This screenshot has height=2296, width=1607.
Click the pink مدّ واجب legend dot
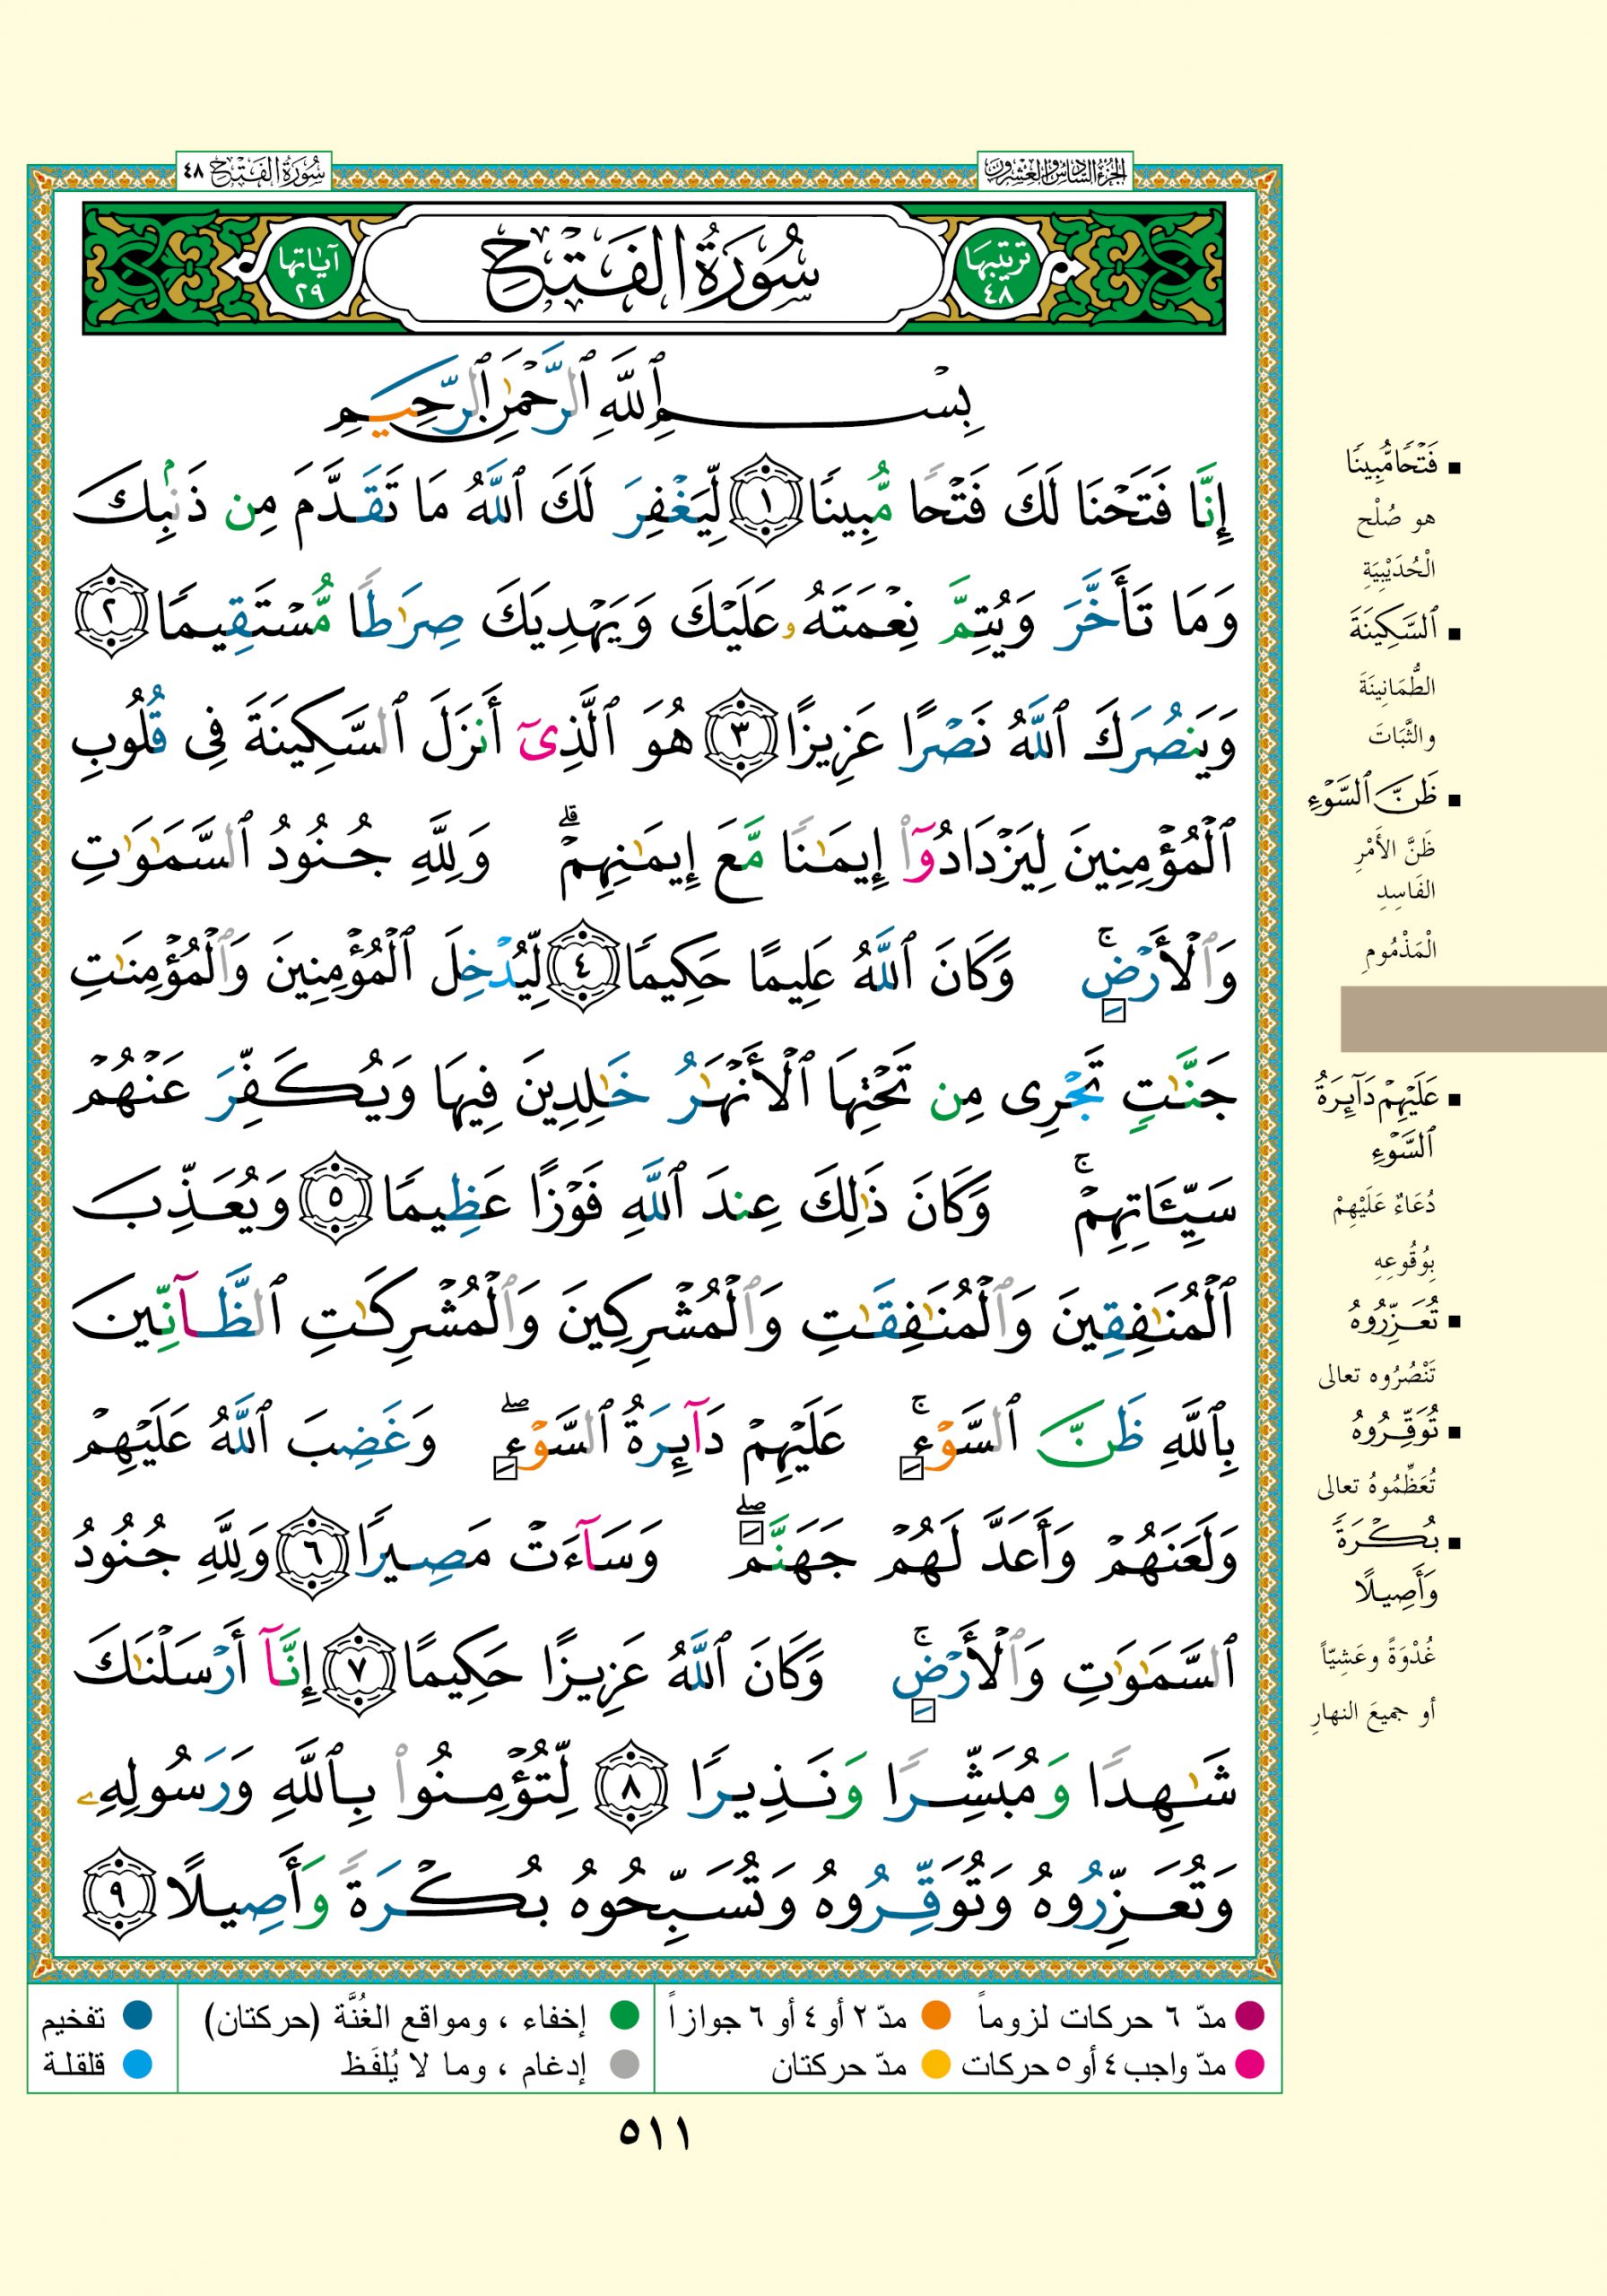(1249, 2063)
